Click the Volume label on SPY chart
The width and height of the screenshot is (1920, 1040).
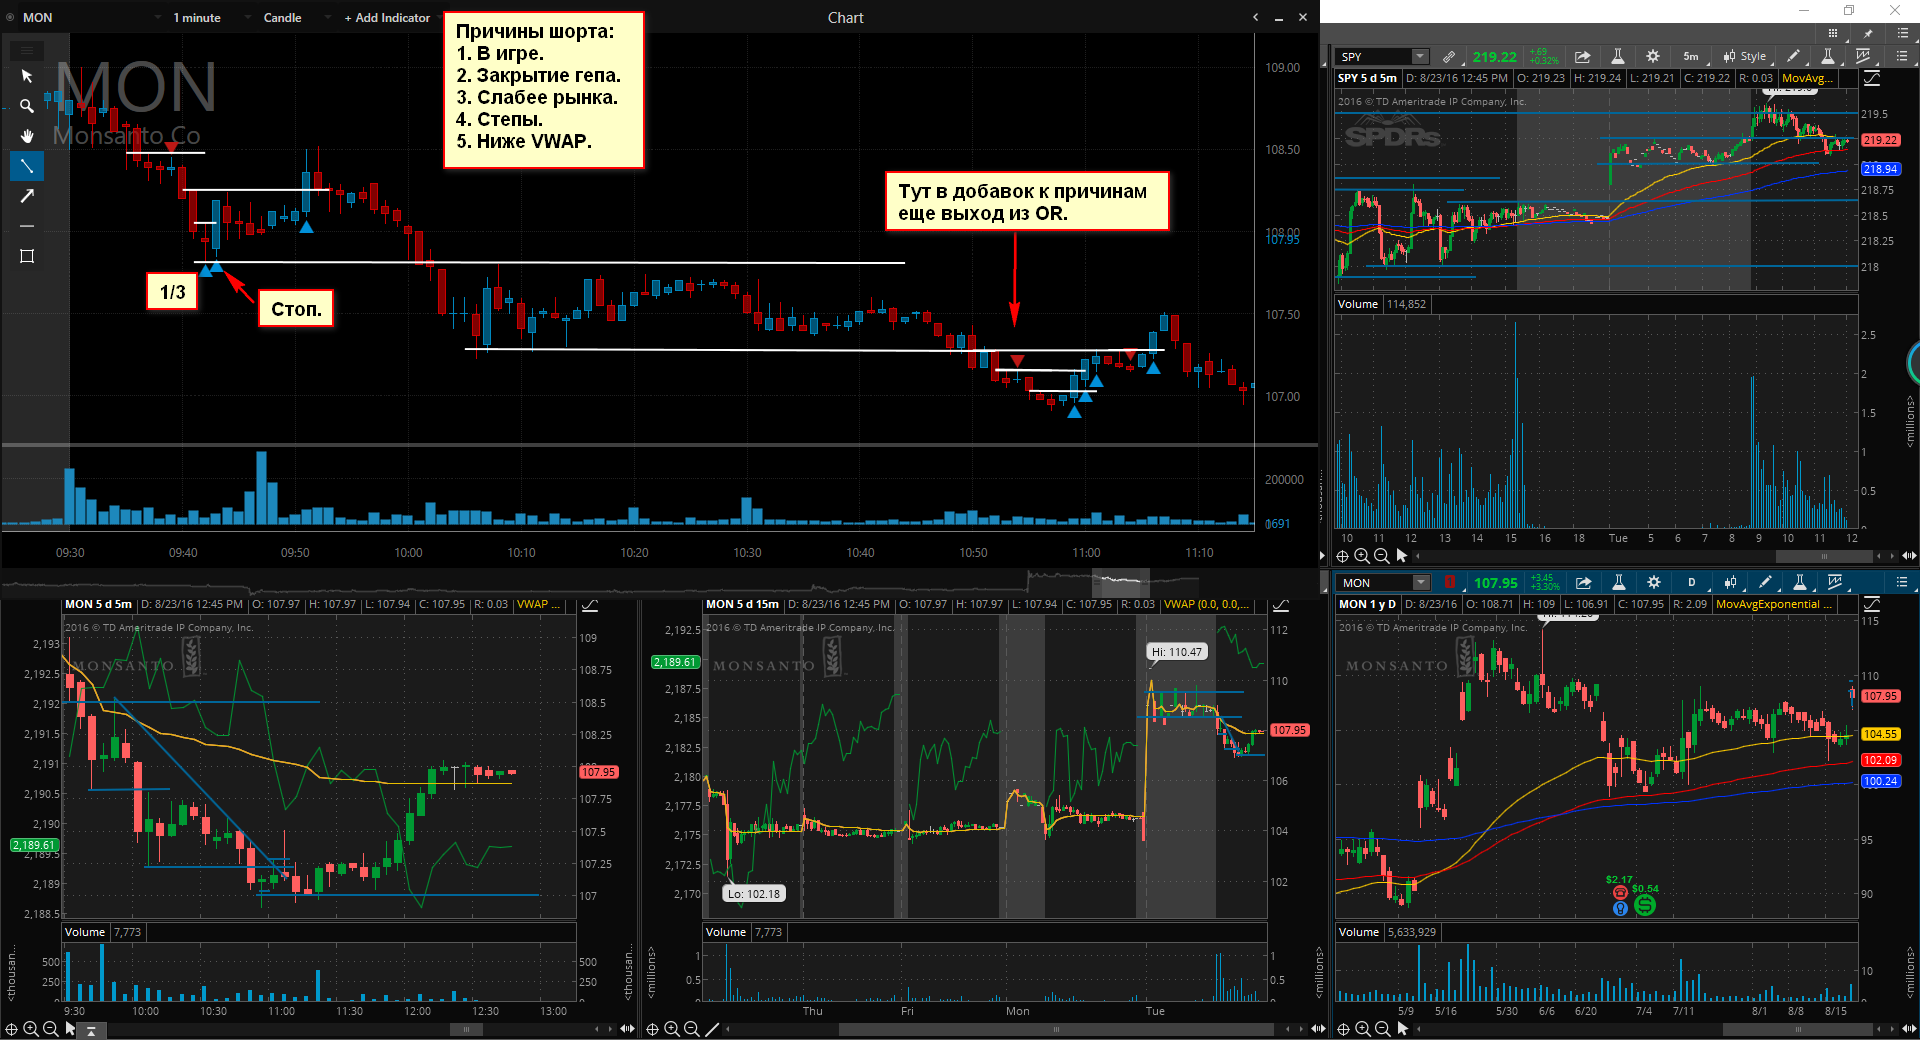(x=1357, y=304)
